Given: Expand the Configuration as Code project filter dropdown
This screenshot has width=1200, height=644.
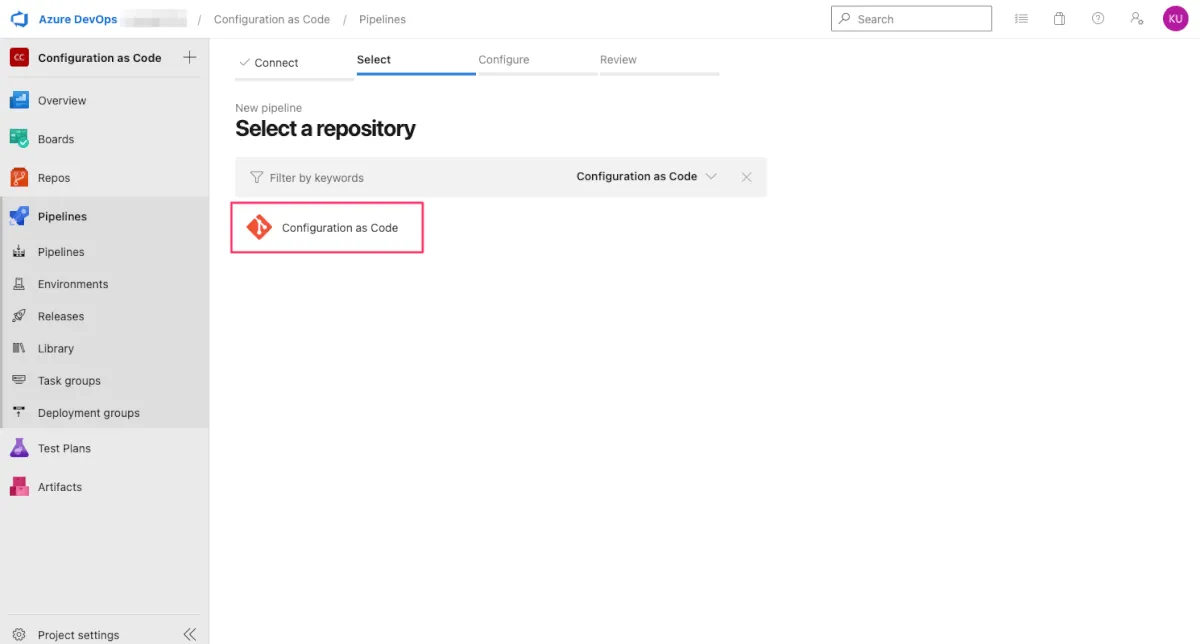Looking at the screenshot, I should (x=647, y=177).
